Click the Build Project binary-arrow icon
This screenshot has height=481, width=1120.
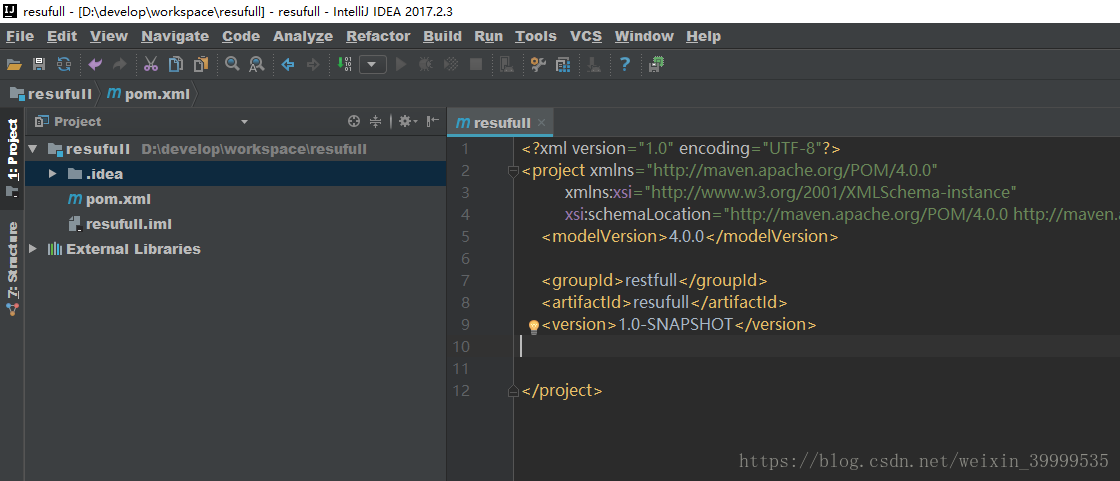pos(344,65)
